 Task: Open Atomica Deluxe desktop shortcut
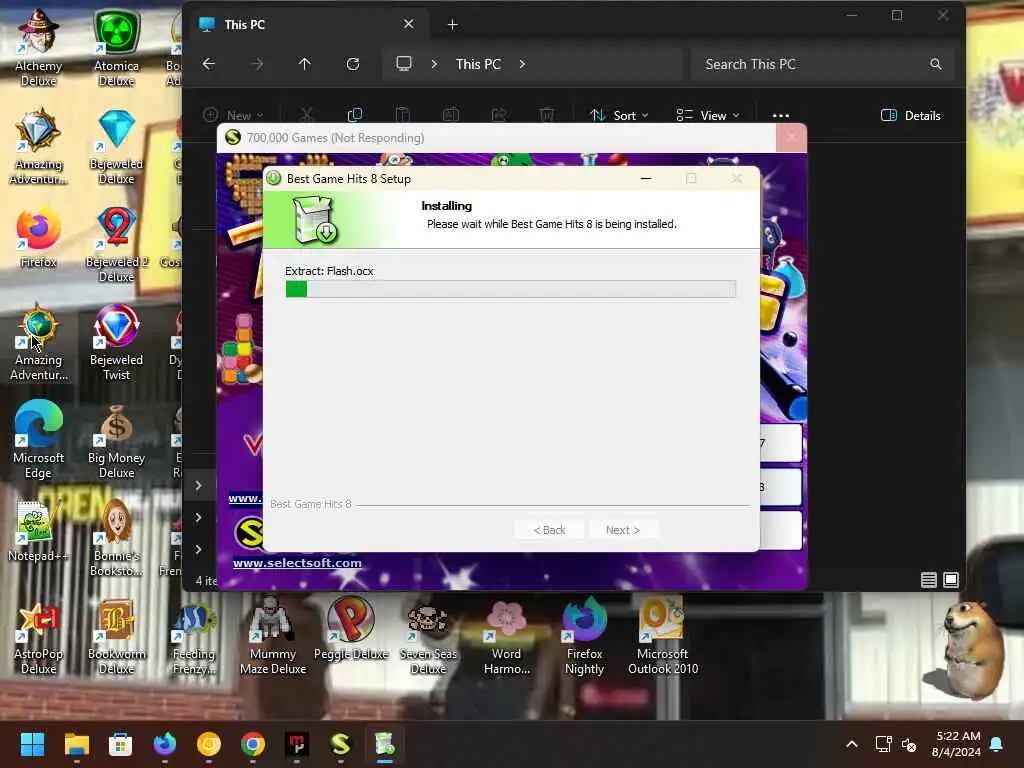(116, 48)
